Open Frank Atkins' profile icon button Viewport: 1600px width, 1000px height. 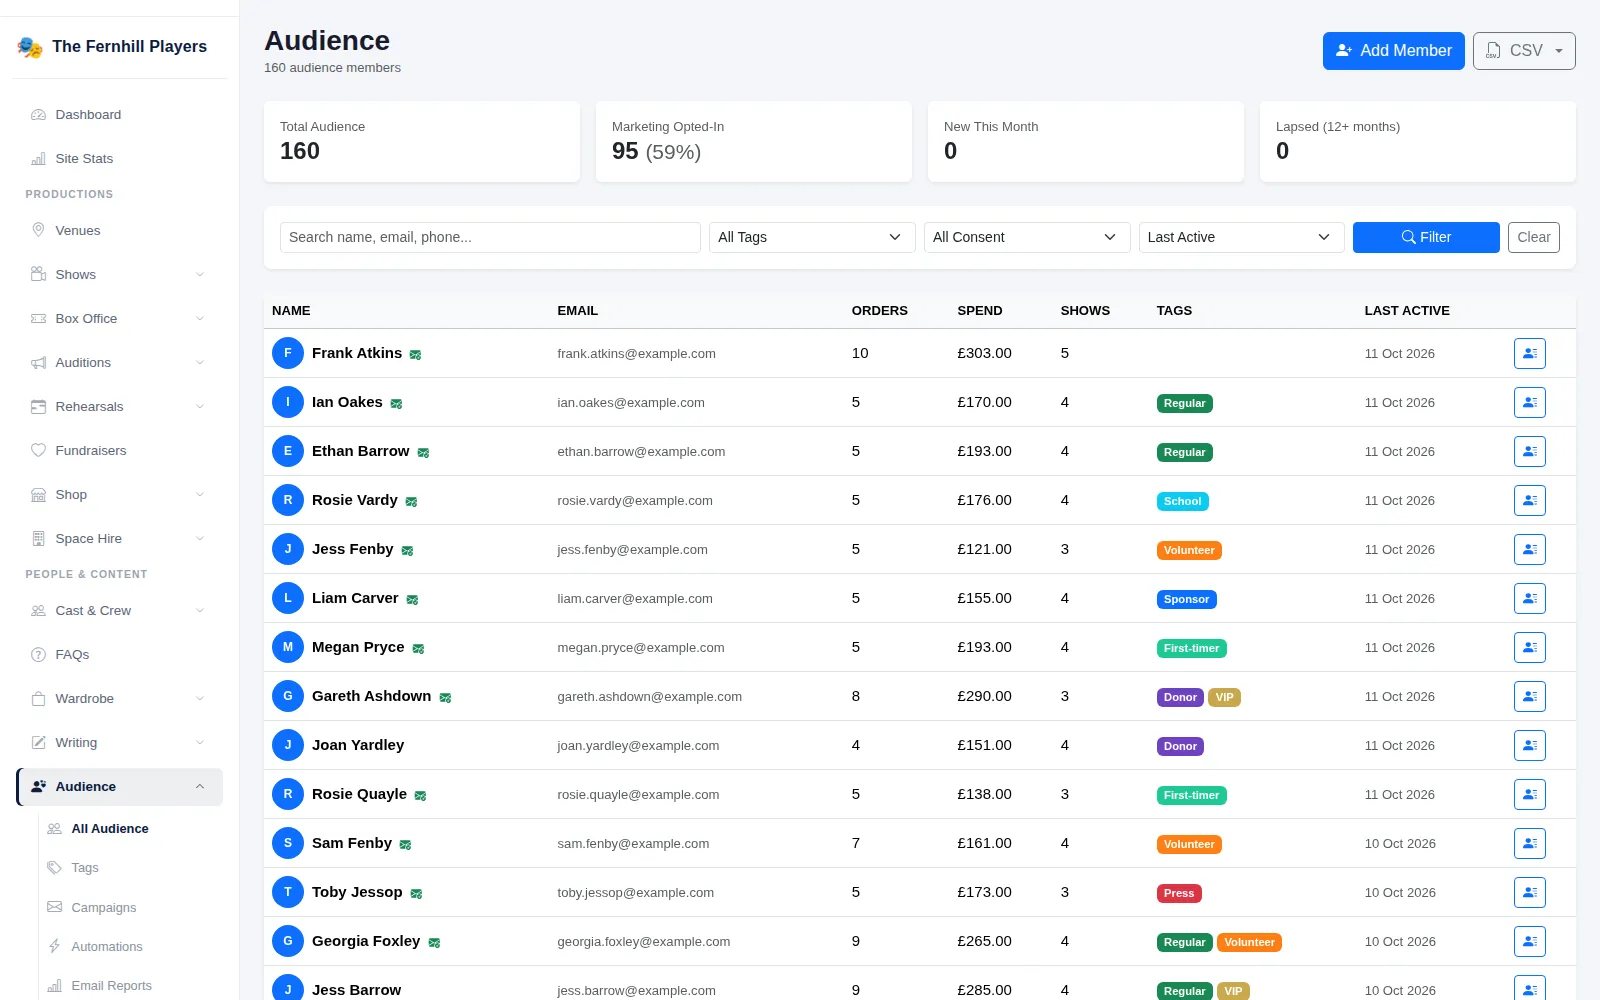click(1529, 353)
